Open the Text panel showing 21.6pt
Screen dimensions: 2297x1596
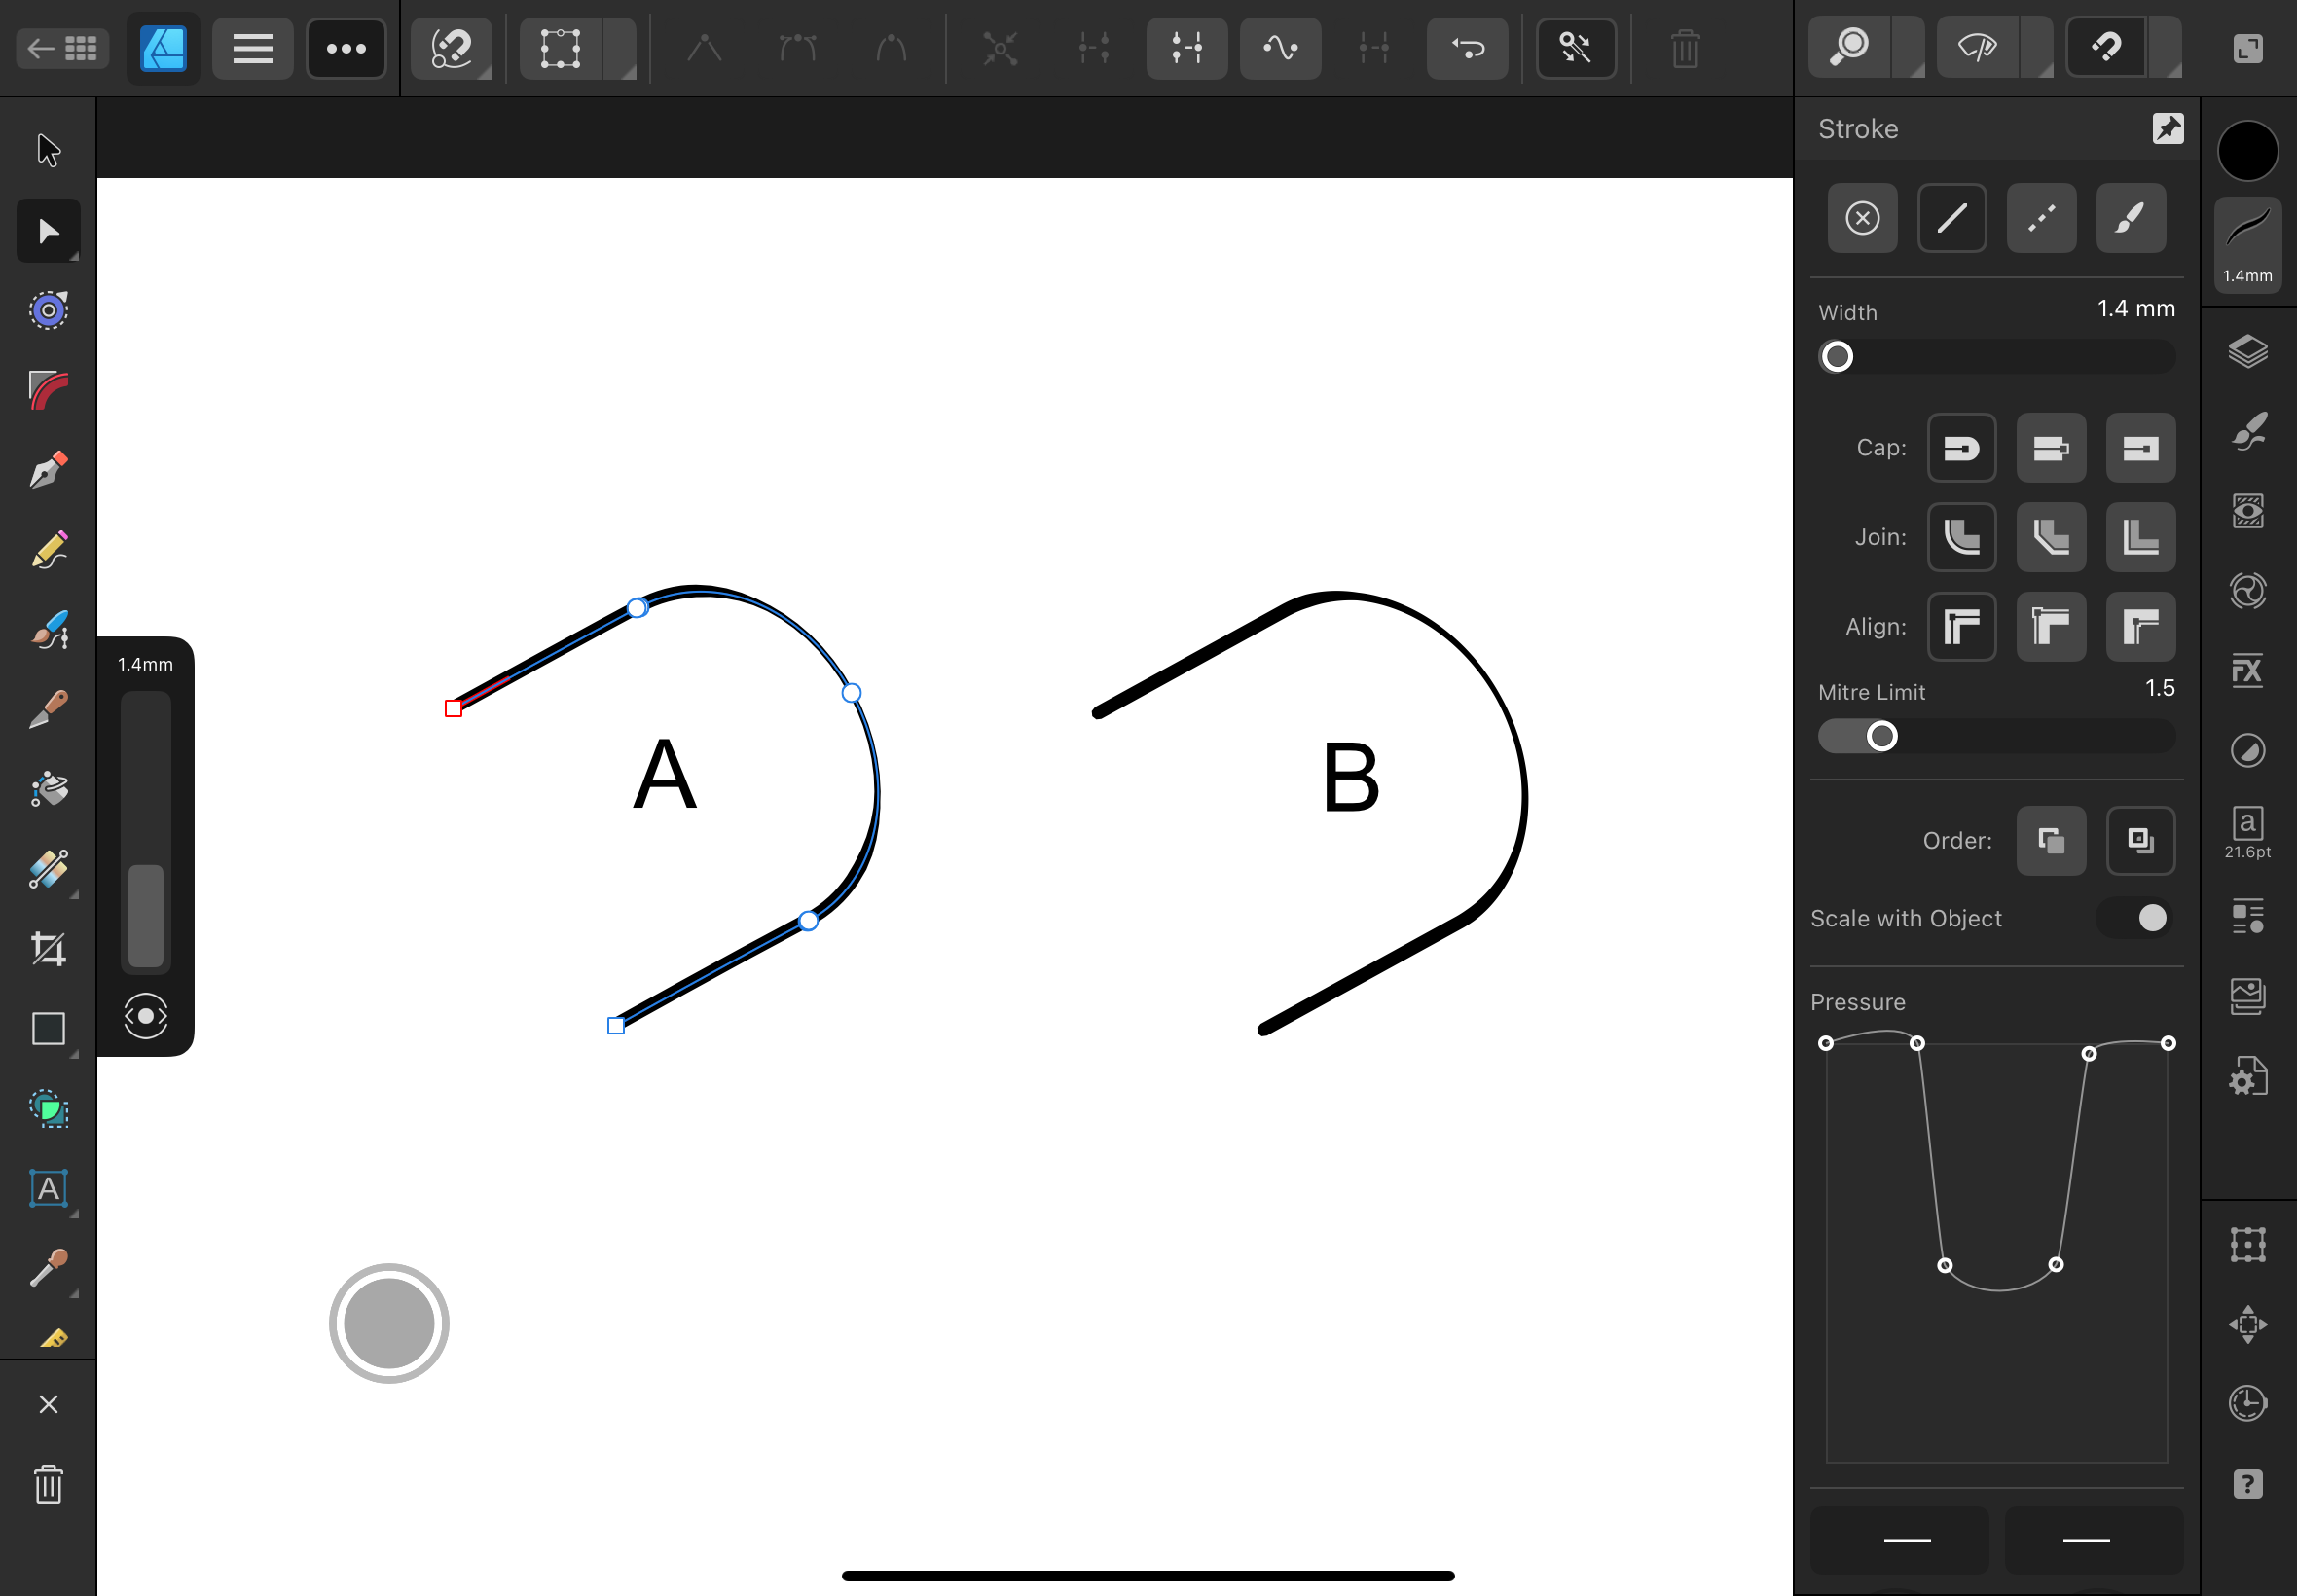(2247, 832)
